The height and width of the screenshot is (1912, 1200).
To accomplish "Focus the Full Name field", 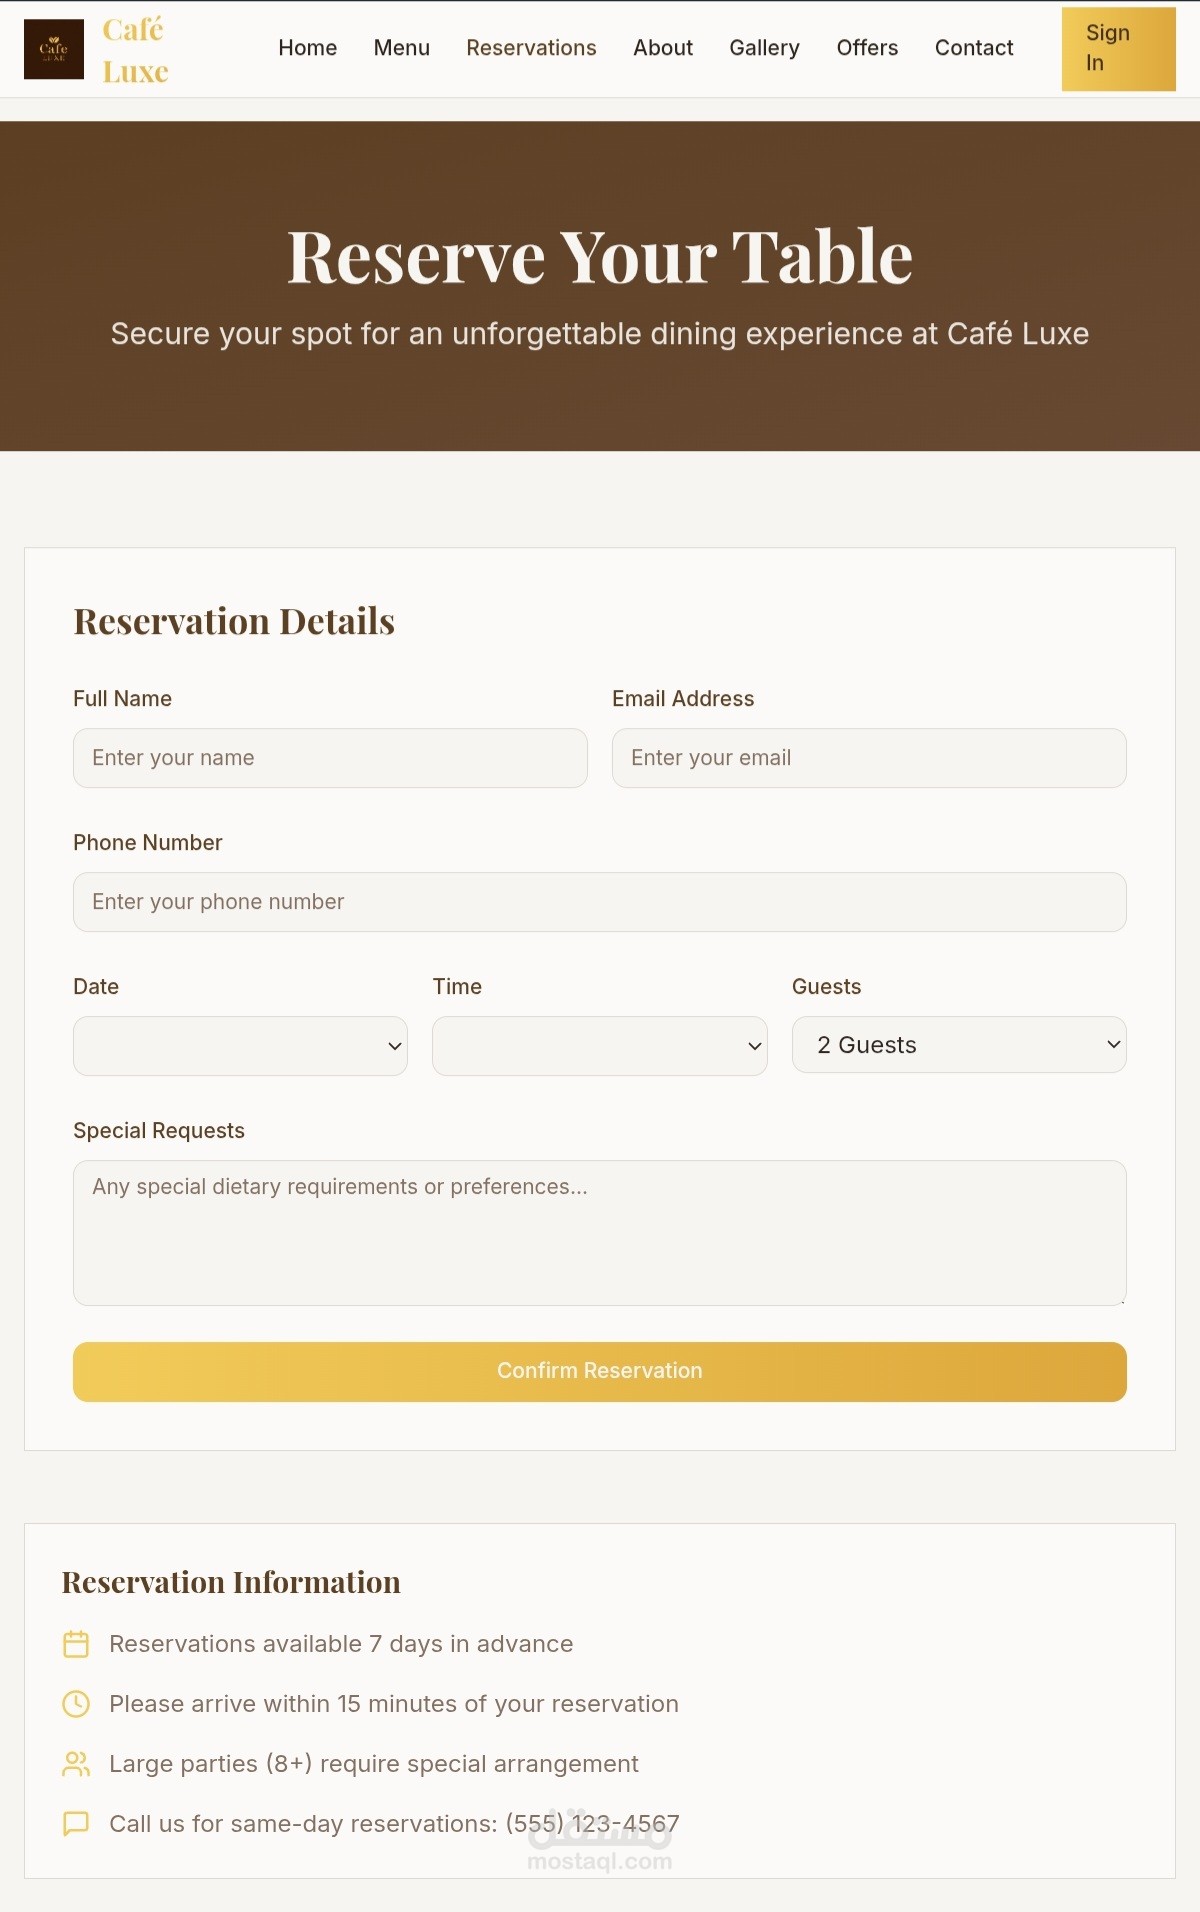I will tap(330, 758).
